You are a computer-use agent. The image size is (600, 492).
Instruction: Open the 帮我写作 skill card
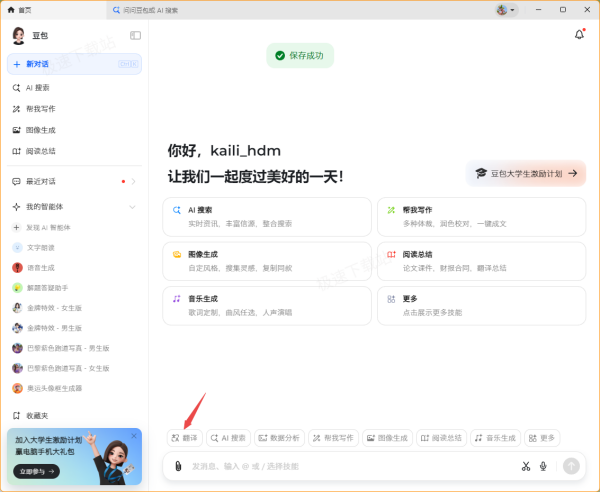pos(481,217)
